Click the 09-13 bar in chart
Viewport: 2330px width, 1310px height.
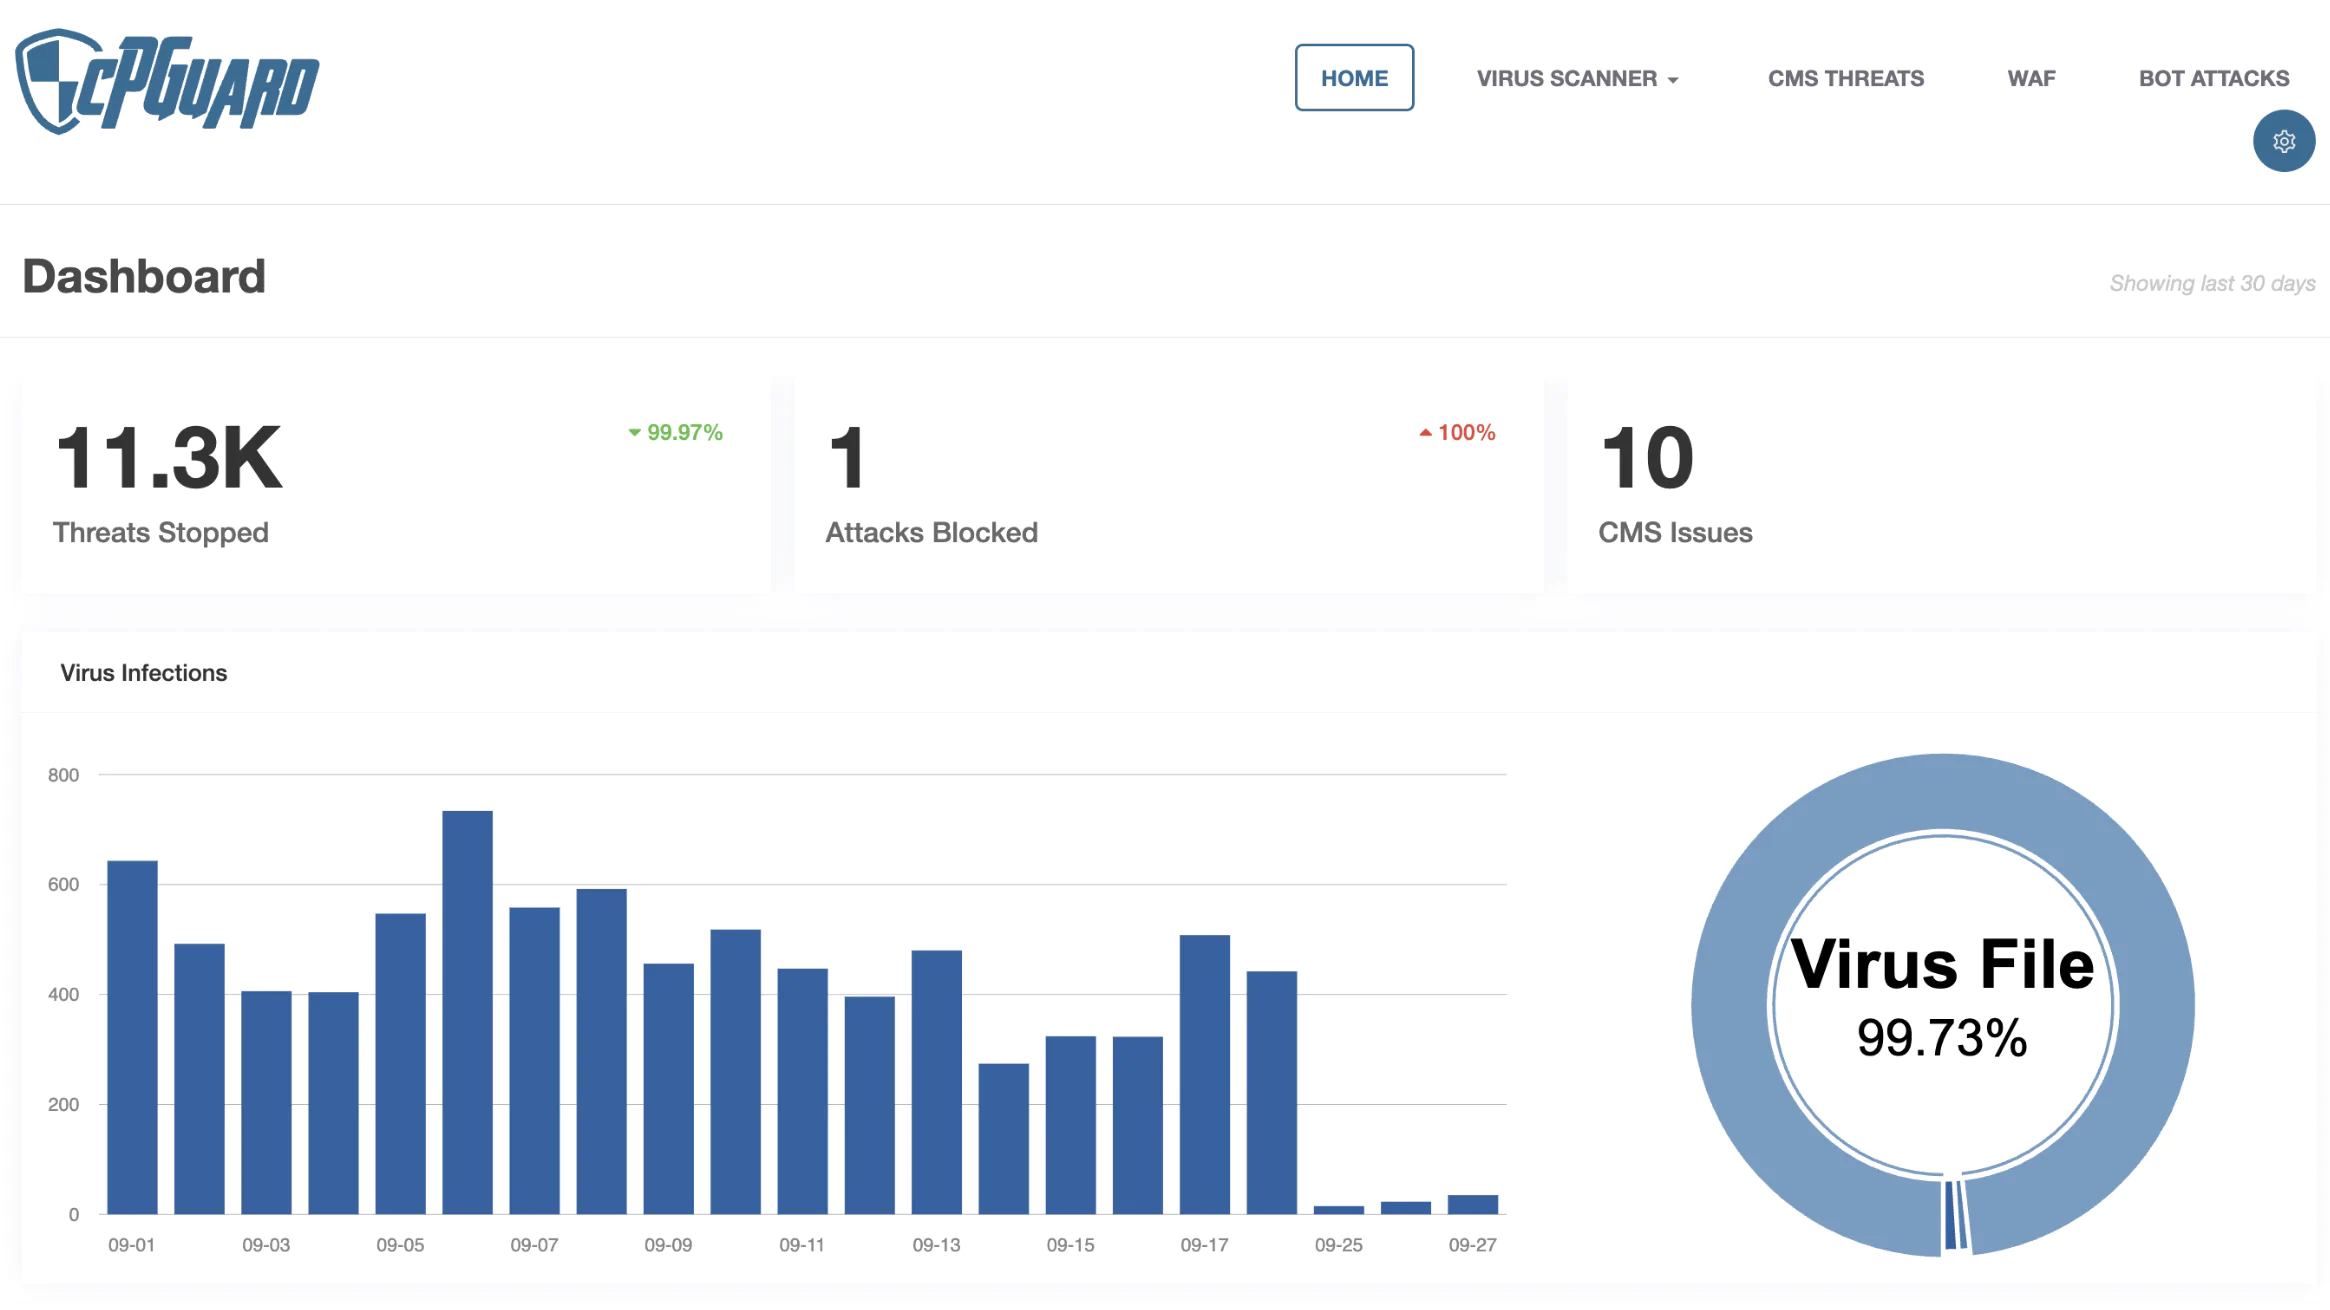[x=936, y=1082]
